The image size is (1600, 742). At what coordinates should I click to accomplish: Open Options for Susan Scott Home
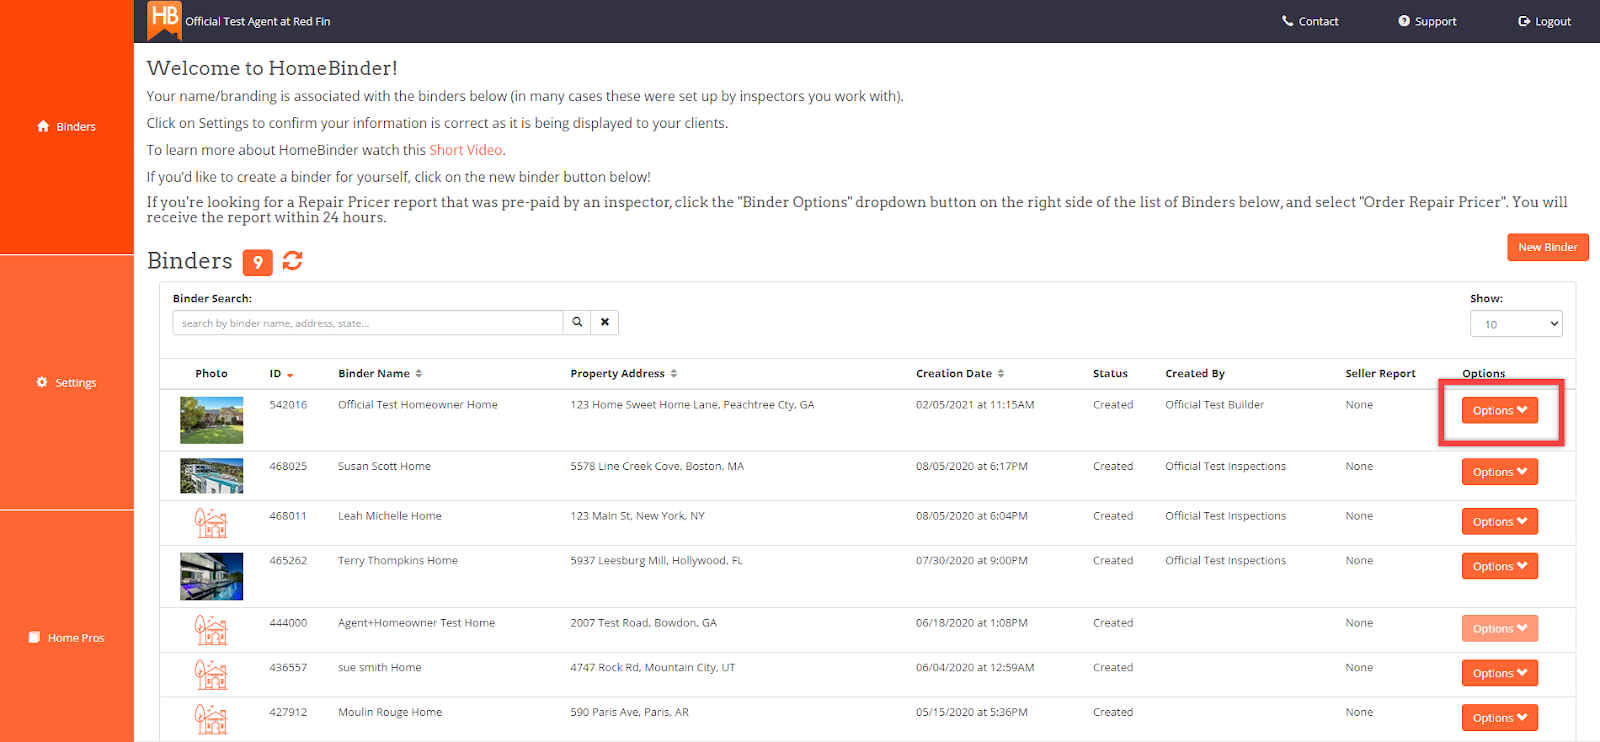coord(1499,472)
